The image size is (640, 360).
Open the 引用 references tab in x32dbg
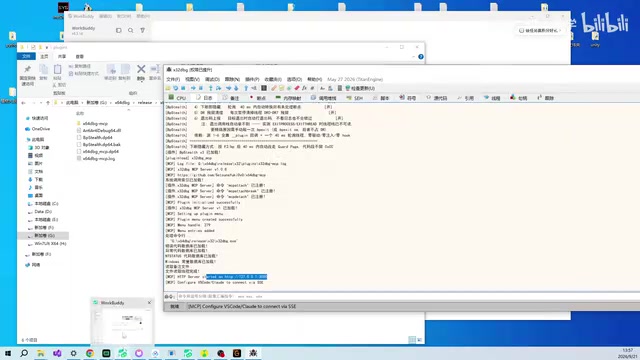[466, 98]
